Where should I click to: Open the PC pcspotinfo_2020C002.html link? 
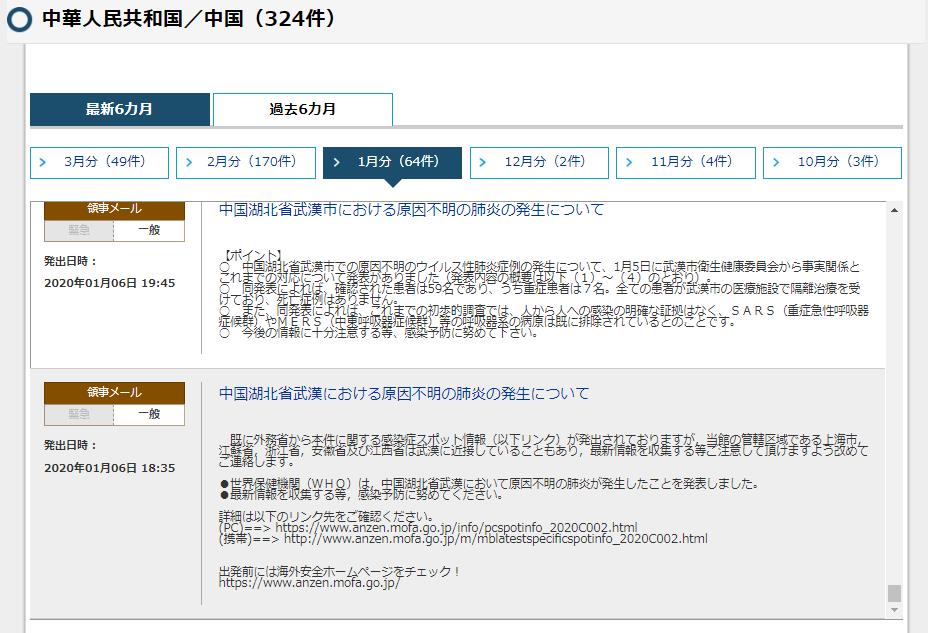456,527
